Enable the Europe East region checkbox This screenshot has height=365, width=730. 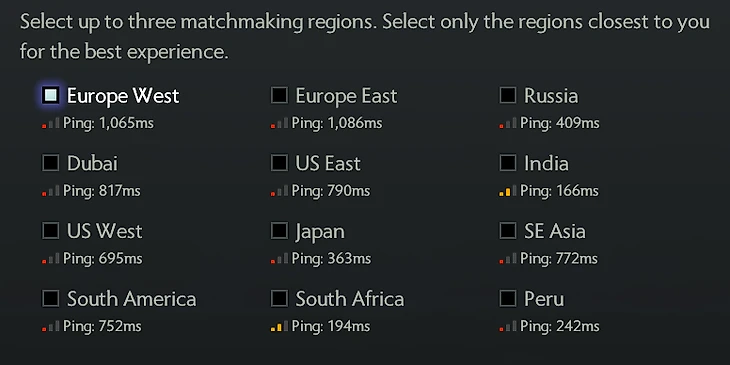(x=279, y=95)
